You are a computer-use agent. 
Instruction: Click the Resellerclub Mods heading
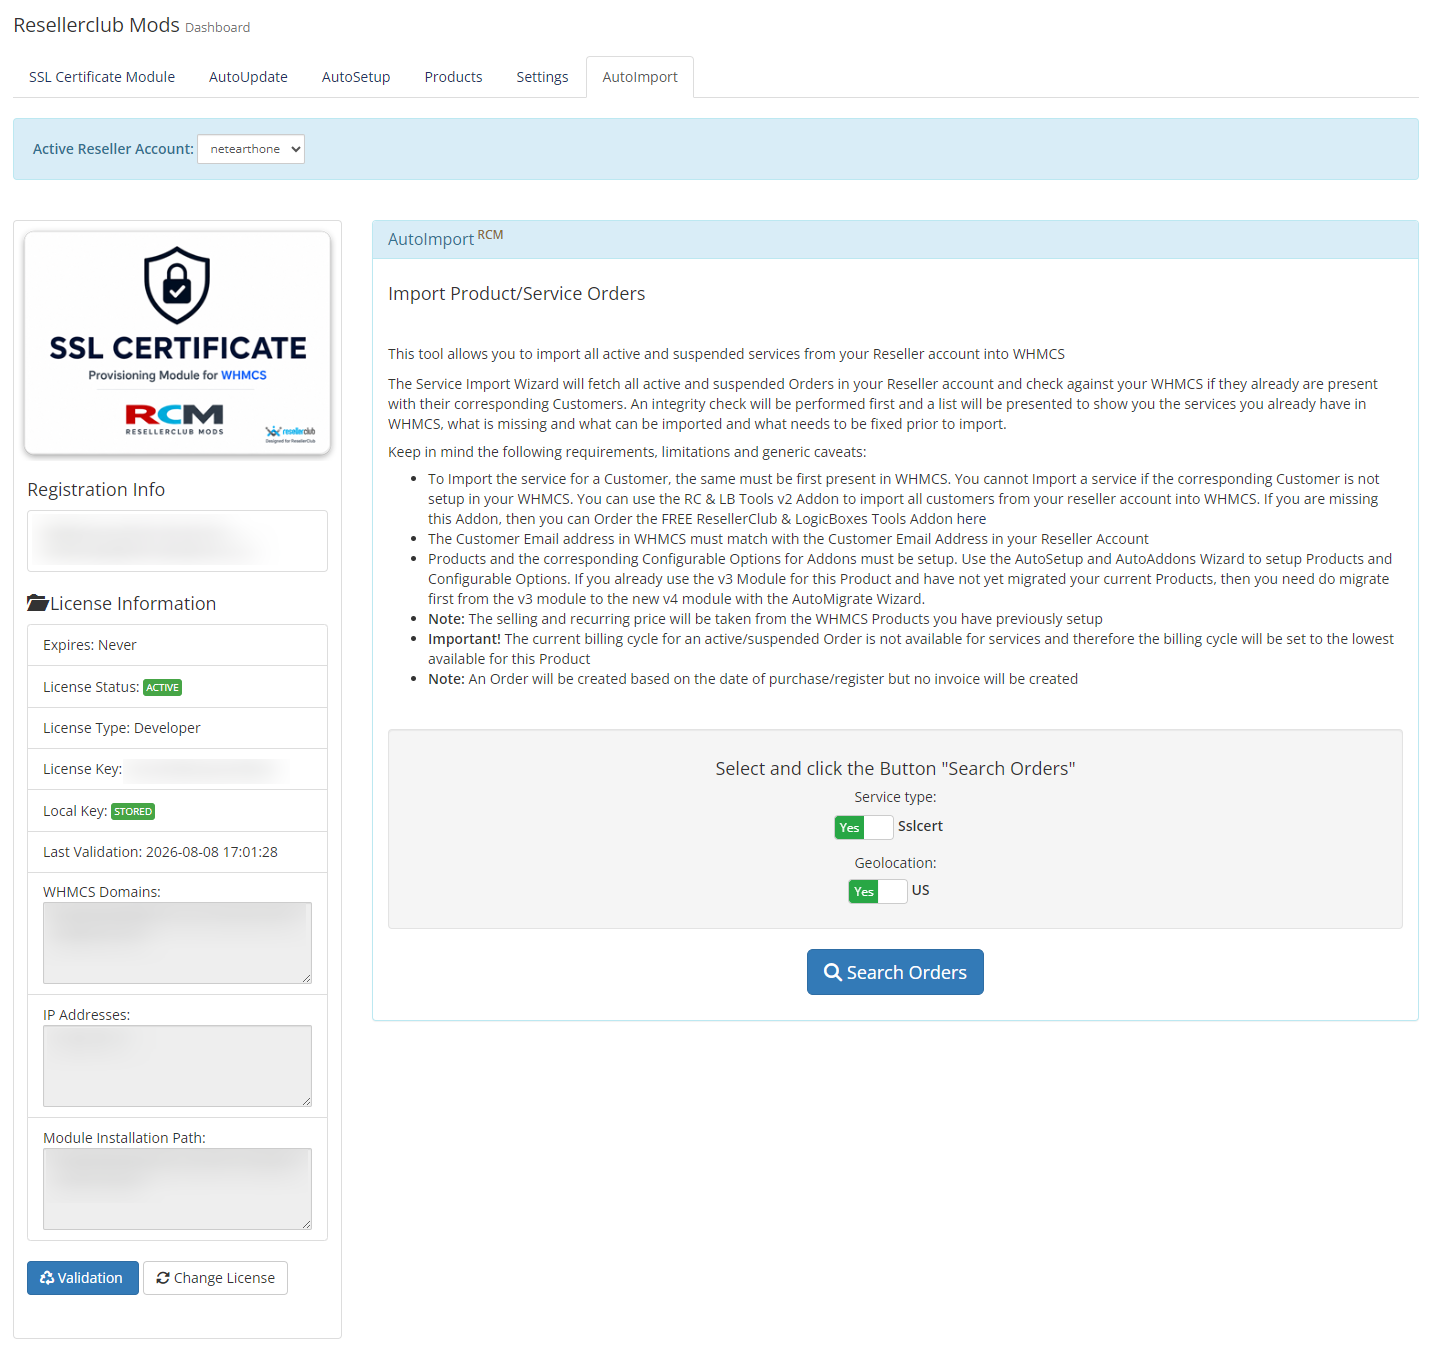pos(96,25)
